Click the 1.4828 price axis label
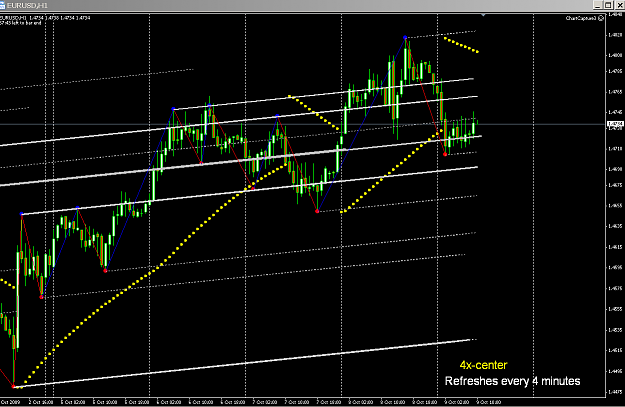Screen dimensions: 625x407 tap(615, 35)
